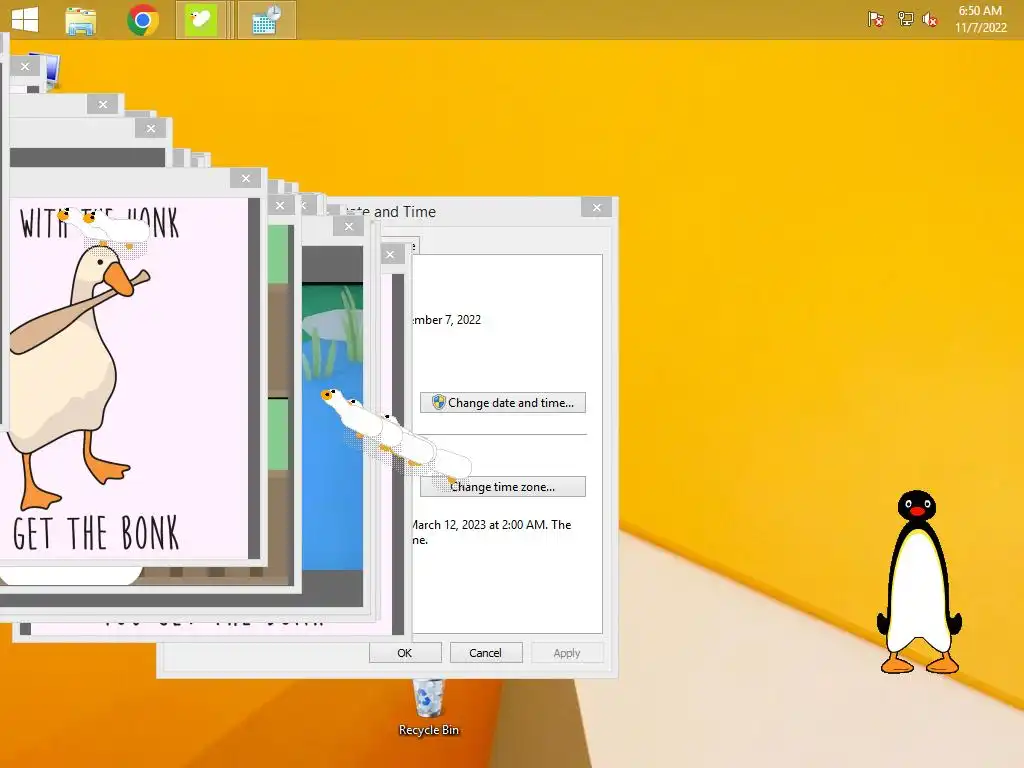1024x768 pixels.
Task: Select the Desktop Goose taskbar icon
Action: tap(200, 20)
